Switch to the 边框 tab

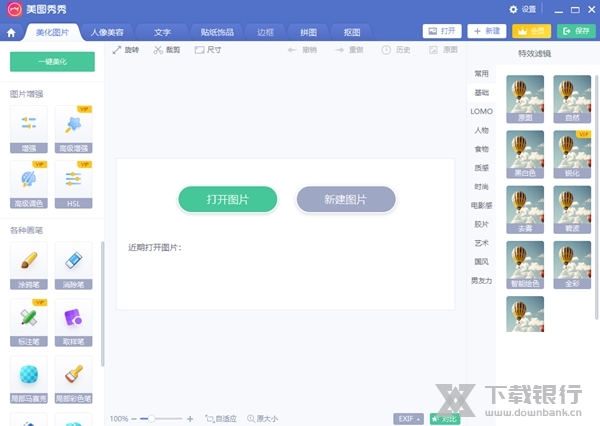pyautogui.click(x=265, y=33)
